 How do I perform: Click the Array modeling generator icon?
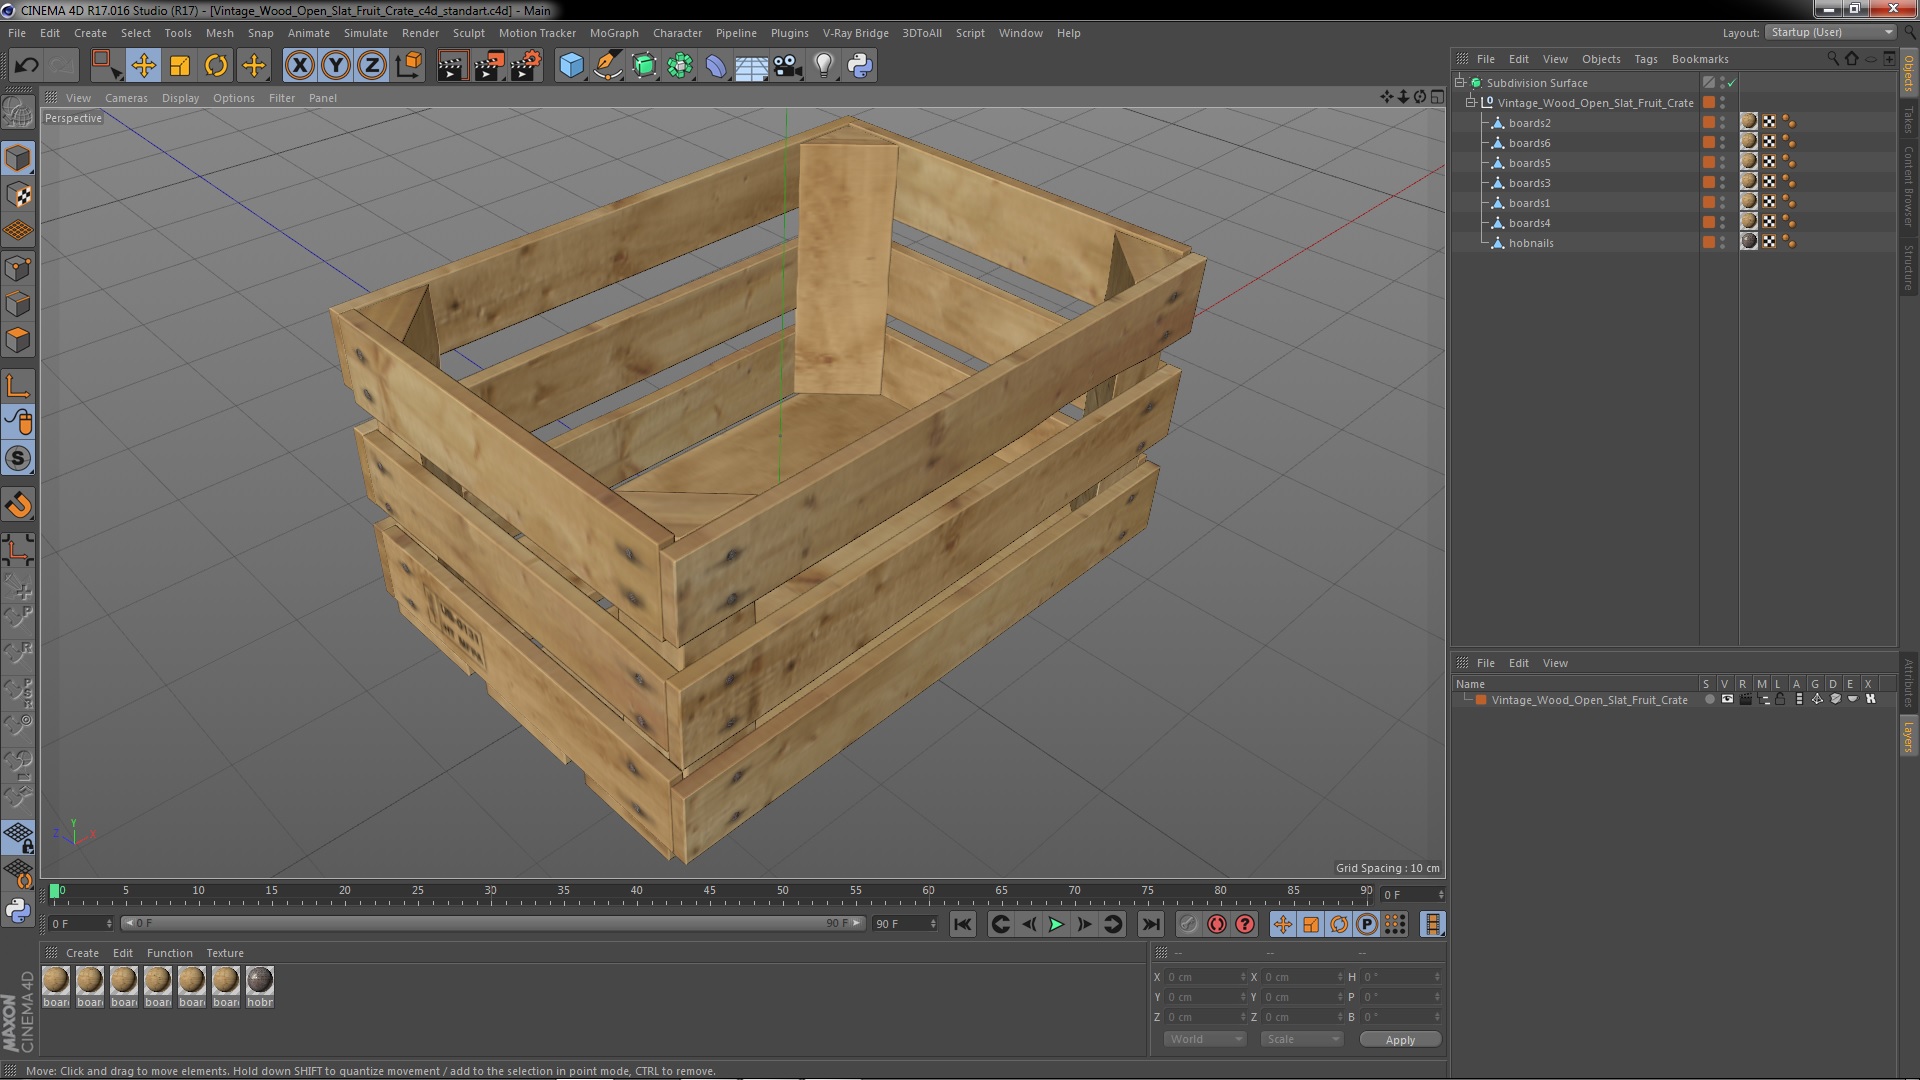680,66
